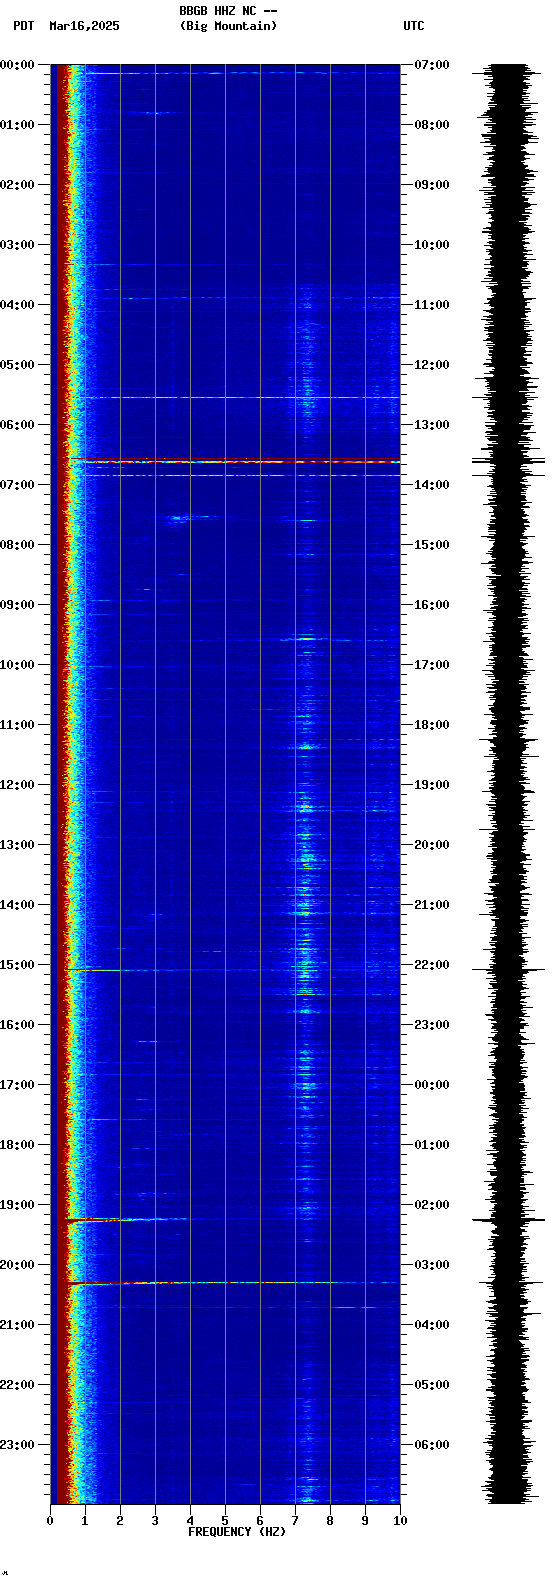Click the UTC '22:00' time tick label
This screenshot has width=552, height=1584.
[x=431, y=965]
